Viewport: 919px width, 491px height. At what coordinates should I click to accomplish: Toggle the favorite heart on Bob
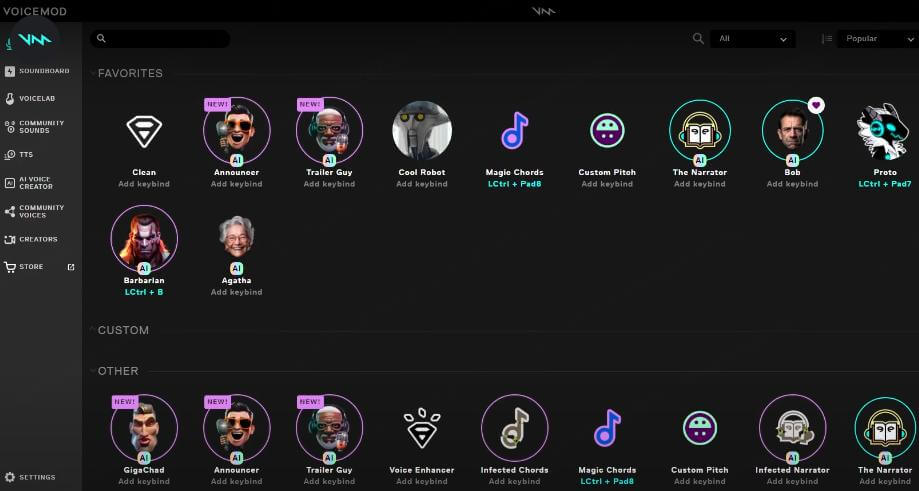pyautogui.click(x=816, y=105)
